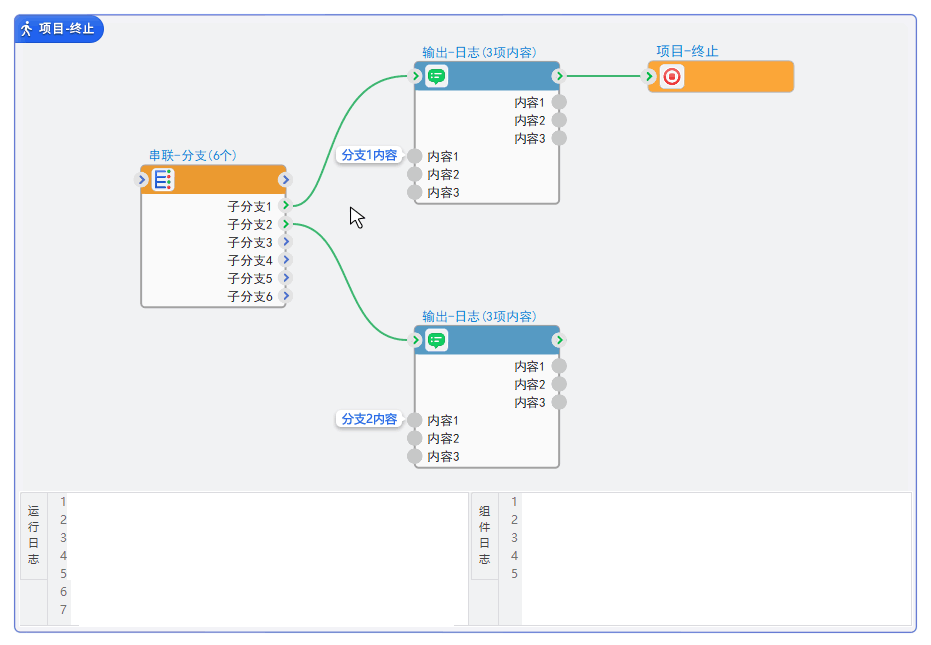Click the 子分支4 output port arrow

click(286, 260)
